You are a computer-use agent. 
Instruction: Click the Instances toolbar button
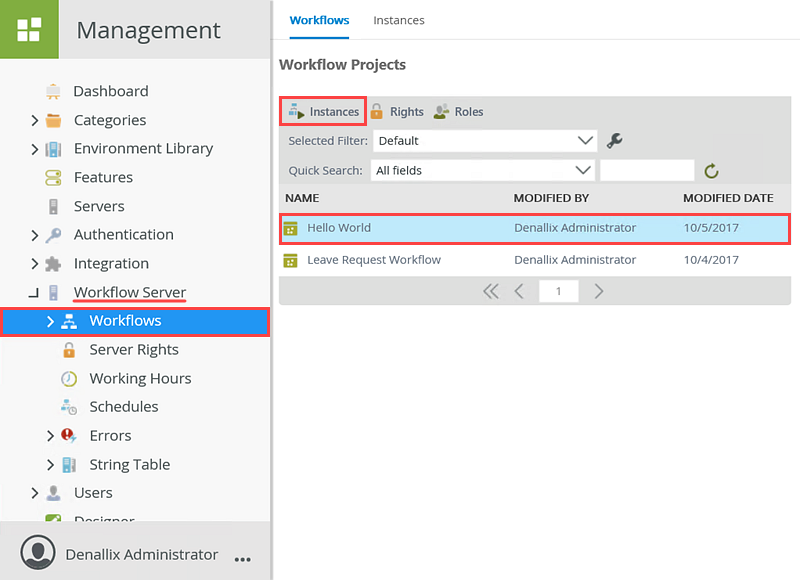point(323,112)
